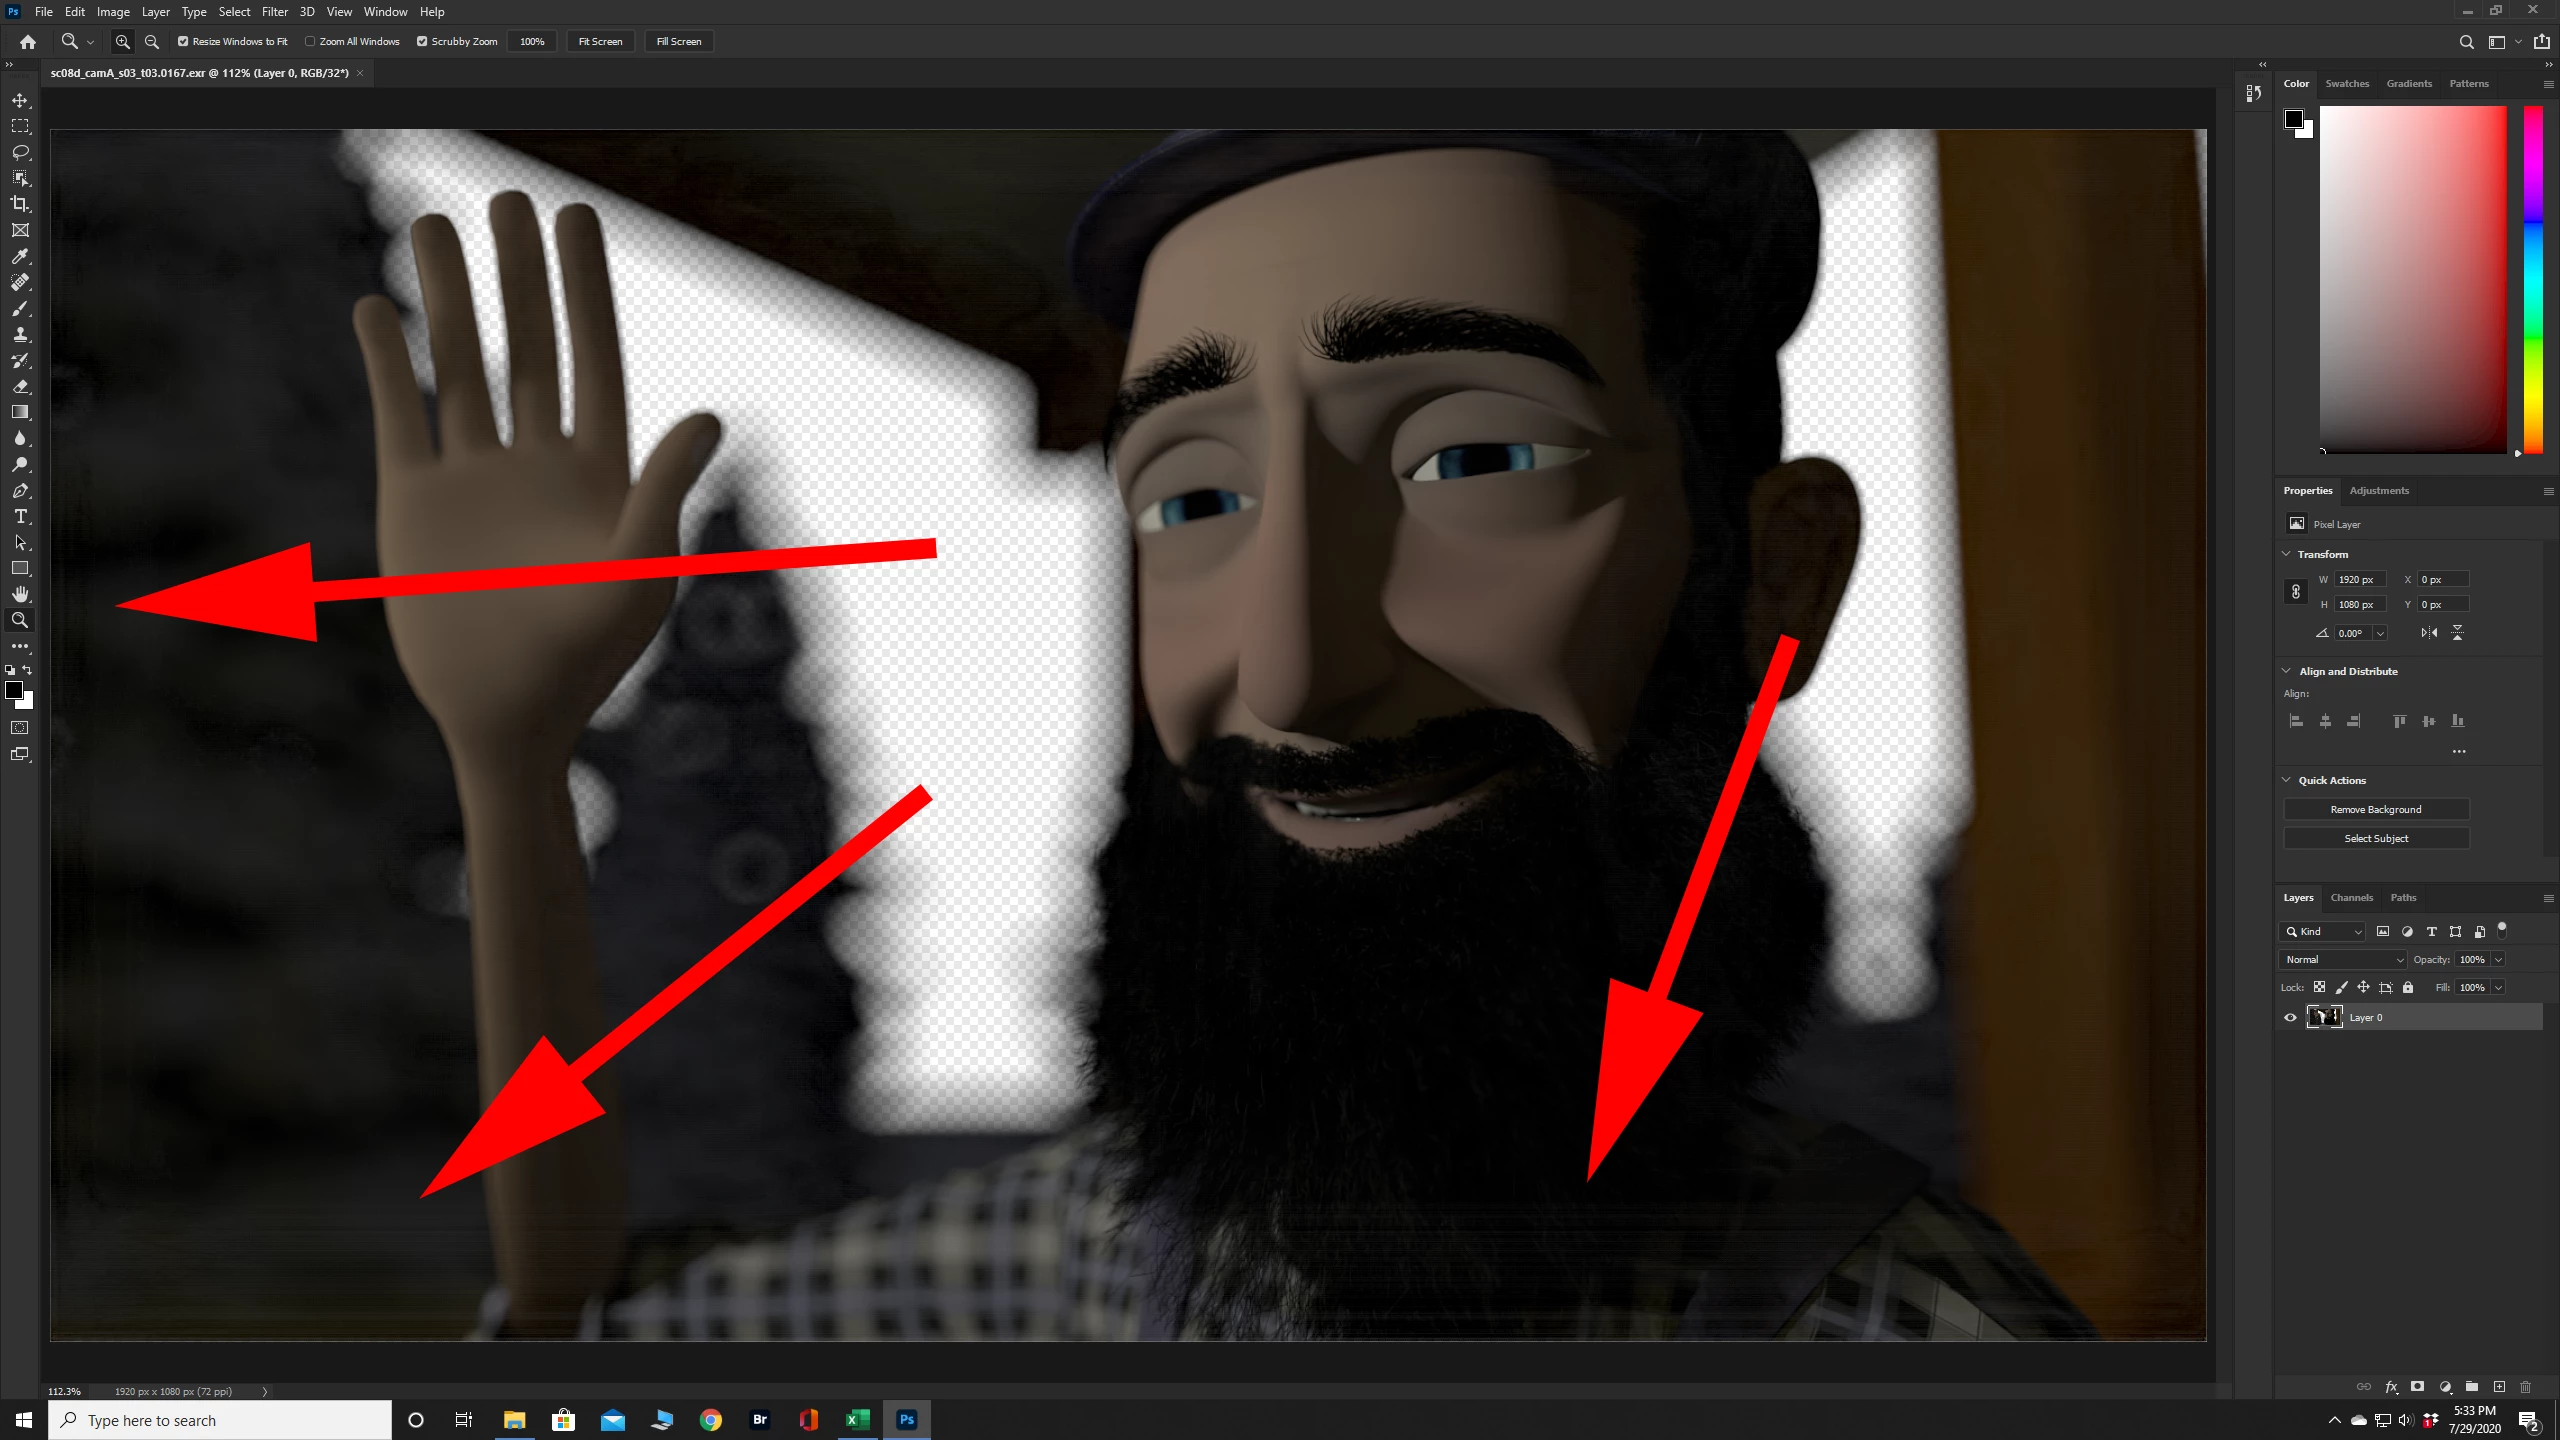Hide Layer 0 with eye icon
Image resolution: width=2560 pixels, height=1440 pixels.
tap(2290, 1018)
